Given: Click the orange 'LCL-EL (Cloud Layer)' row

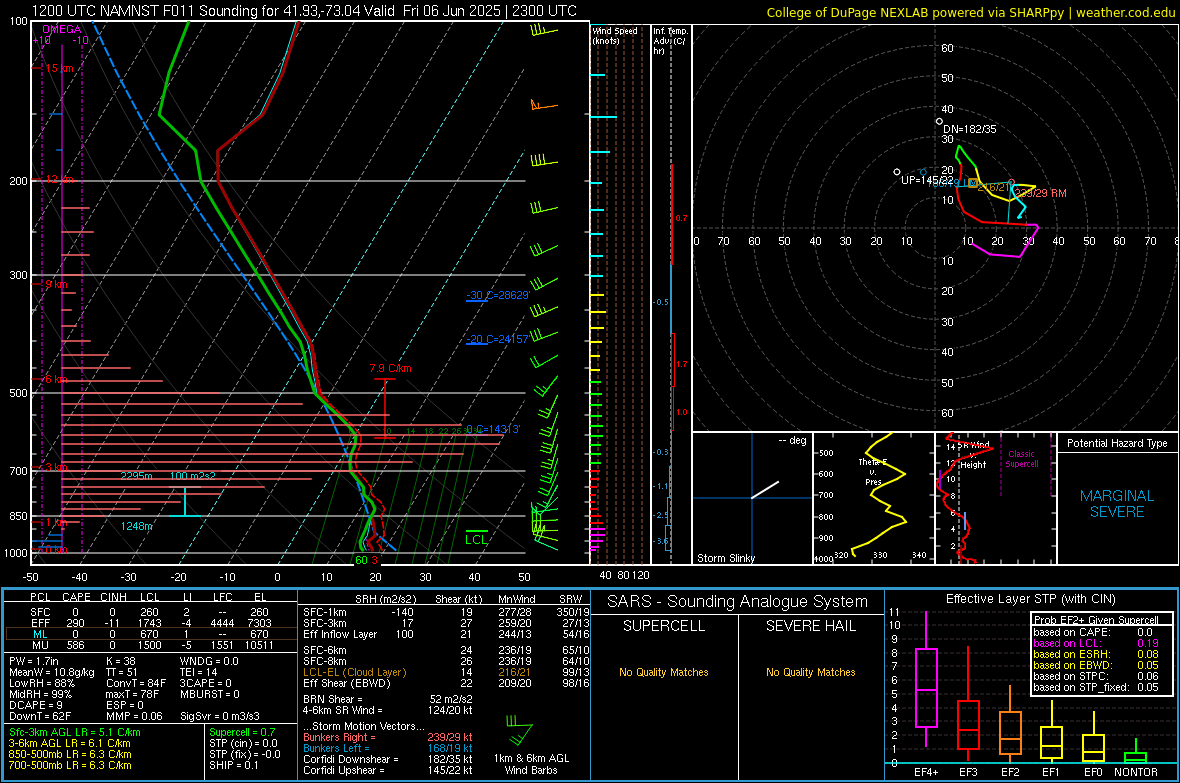Looking at the screenshot, I should [x=446, y=672].
